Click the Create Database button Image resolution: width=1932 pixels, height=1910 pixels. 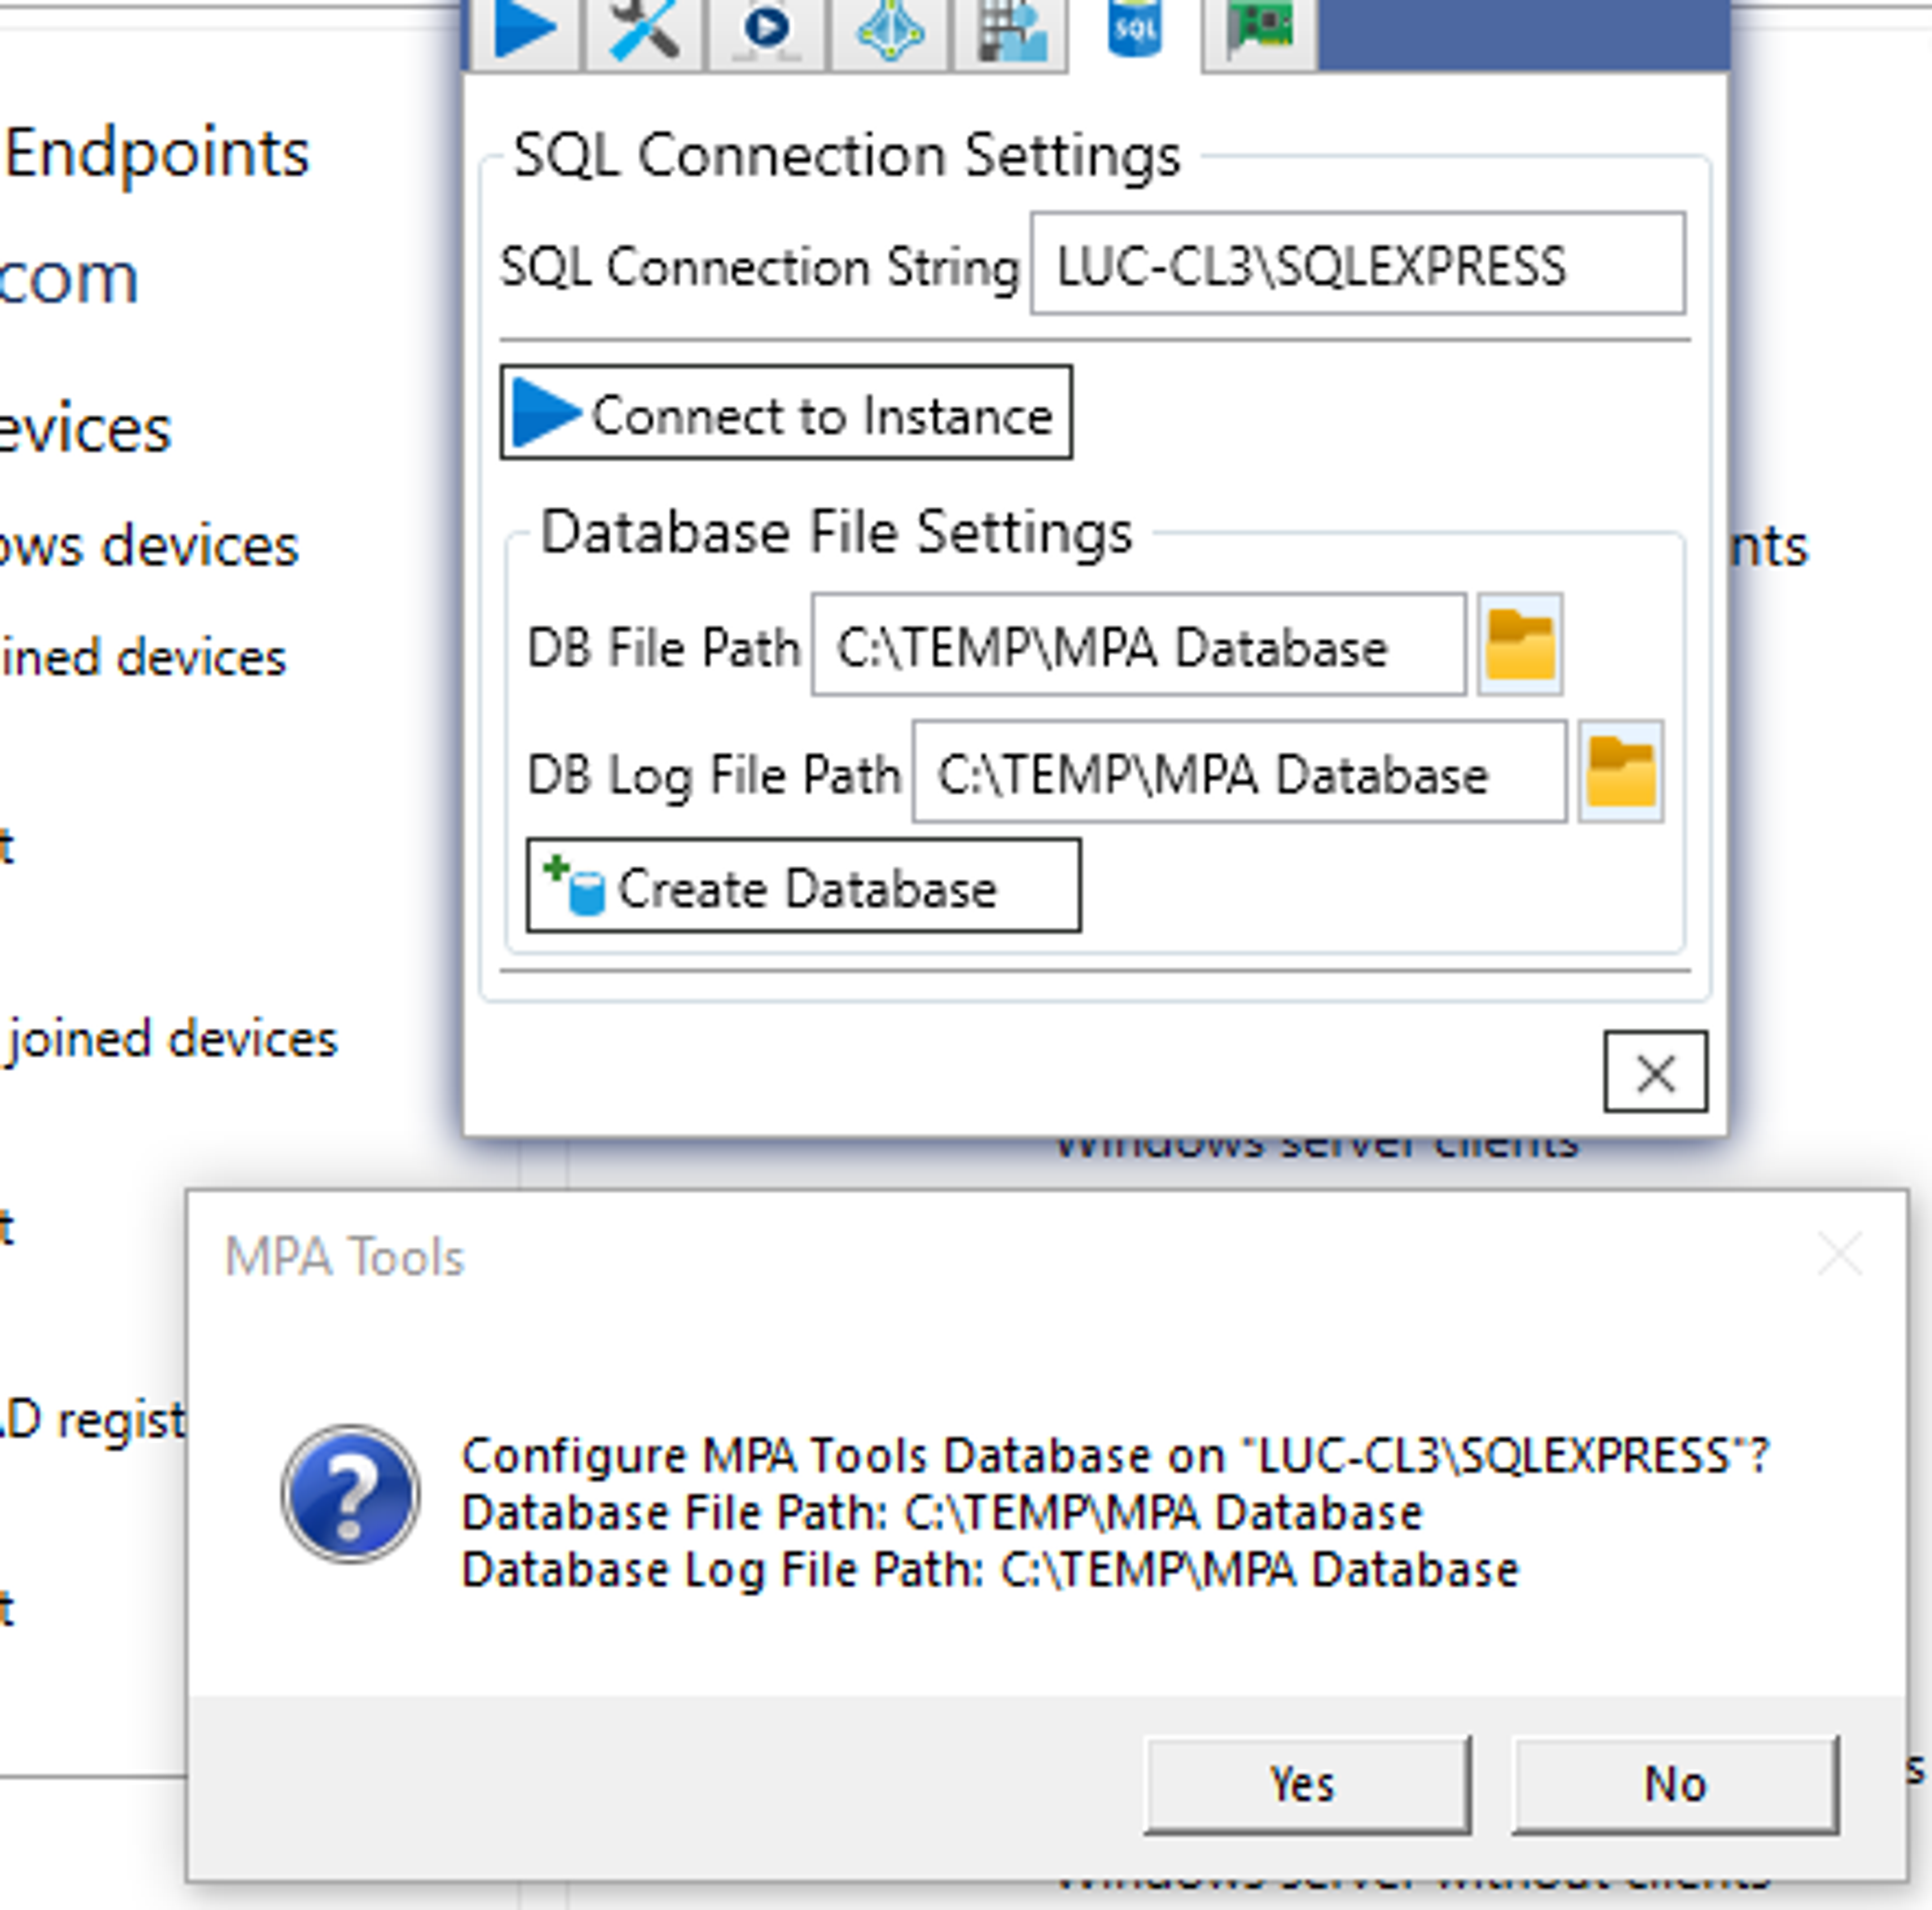click(804, 886)
